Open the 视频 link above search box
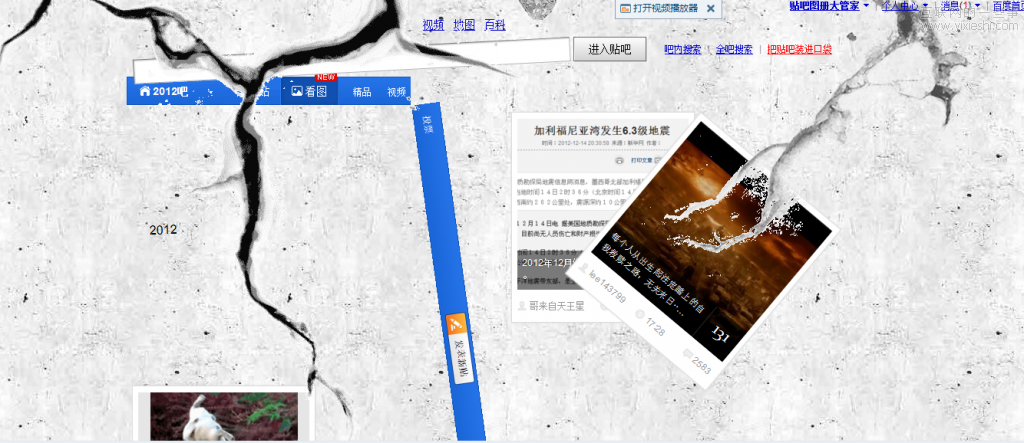The height and width of the screenshot is (443, 1024). tap(433, 25)
